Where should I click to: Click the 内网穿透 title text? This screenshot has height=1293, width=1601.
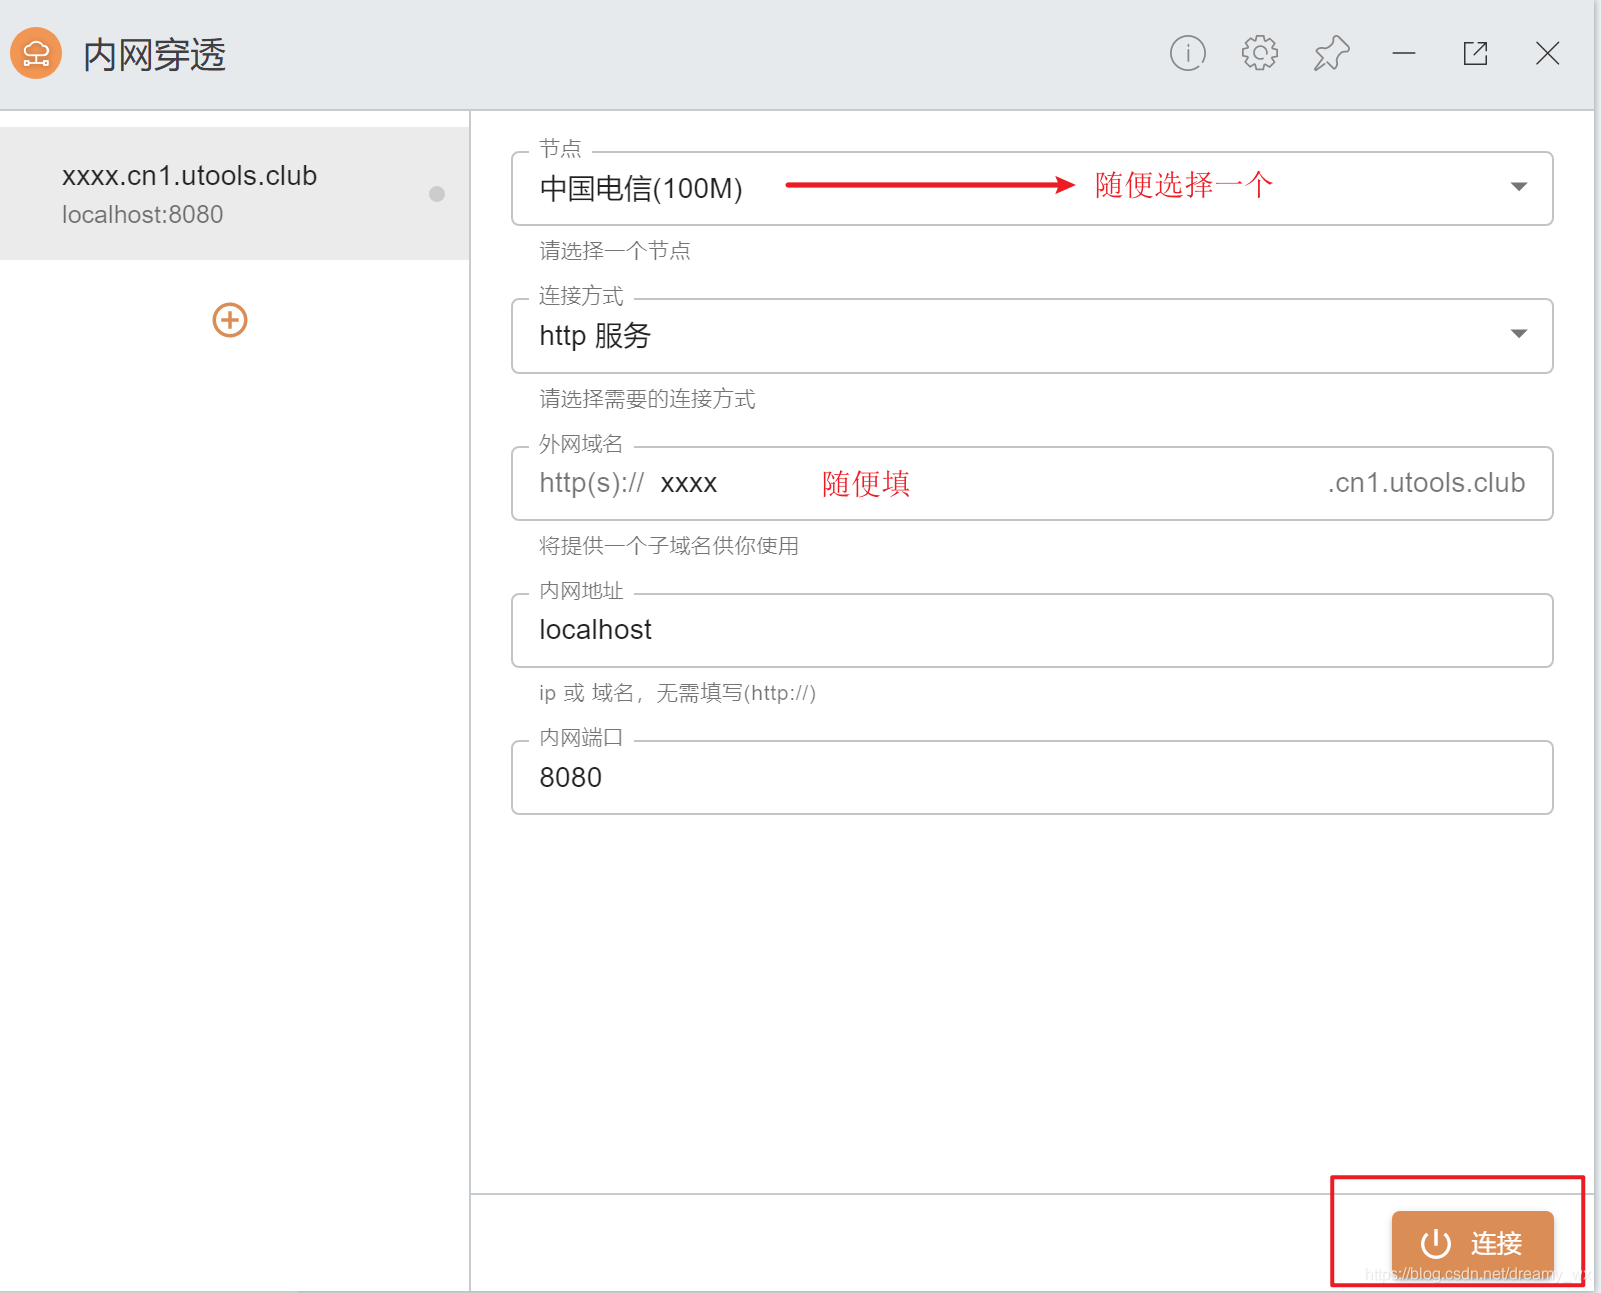[155, 54]
